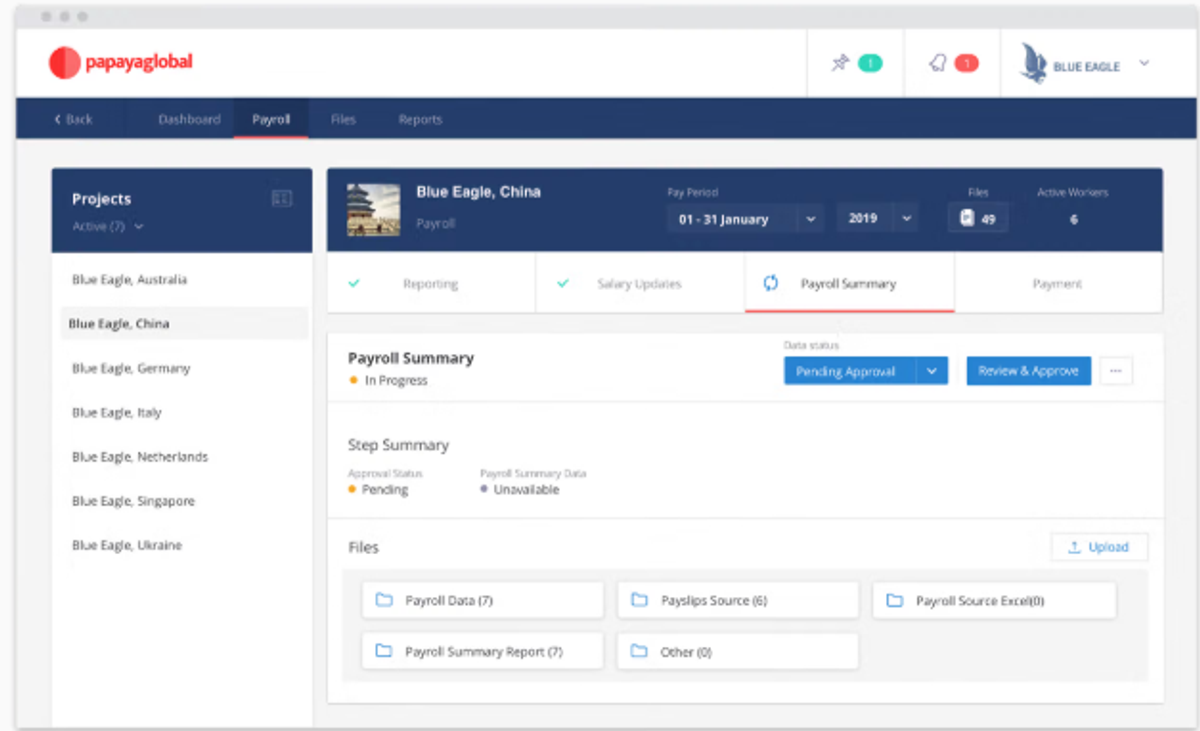Click the Reporting step checkmark icon
Screen dimensions: 1200x731
[354, 283]
